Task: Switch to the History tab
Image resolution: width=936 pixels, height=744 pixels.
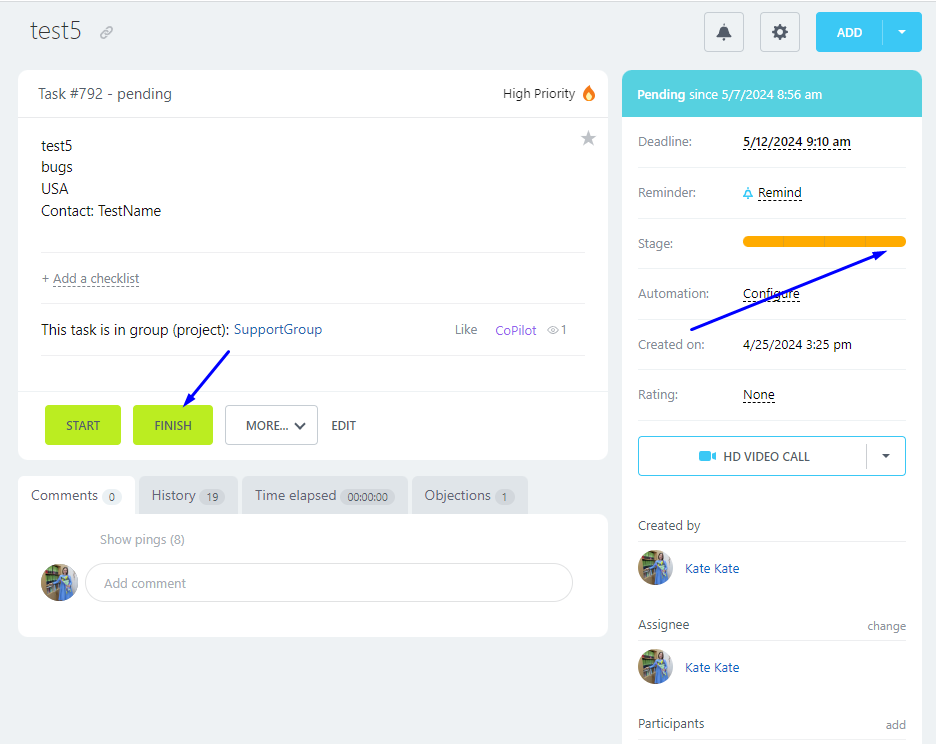Action: [187, 495]
